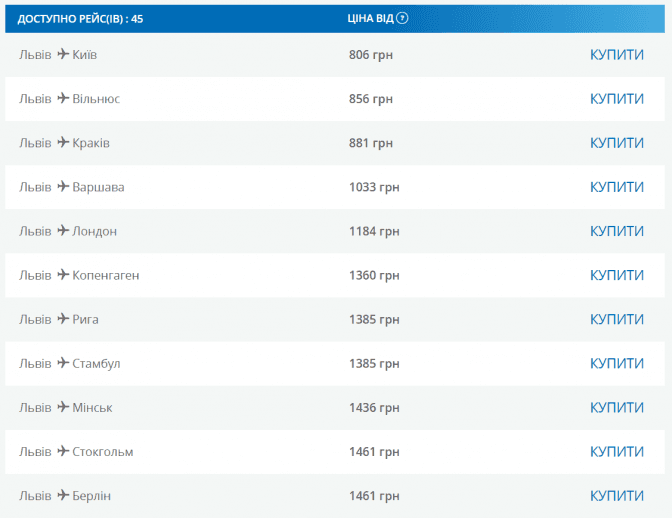Screen dimensions: 672x518
Task: Buy the Львів to Вільнюс ticket
Action: pos(616,99)
